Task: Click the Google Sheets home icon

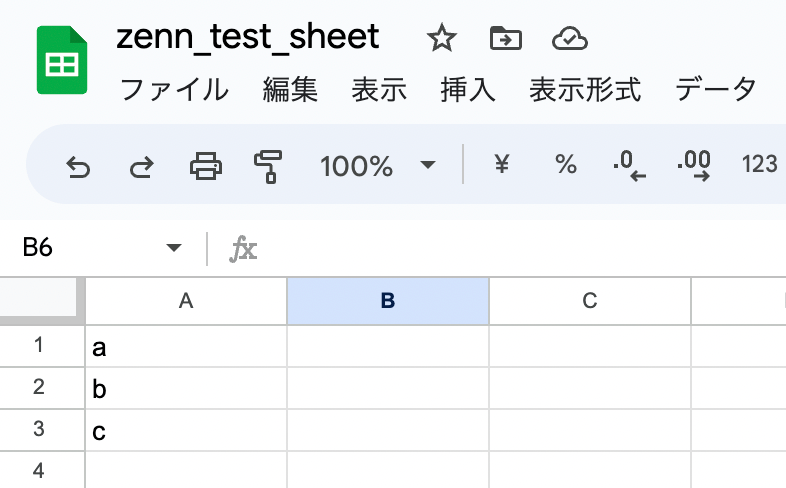Action: 62,60
